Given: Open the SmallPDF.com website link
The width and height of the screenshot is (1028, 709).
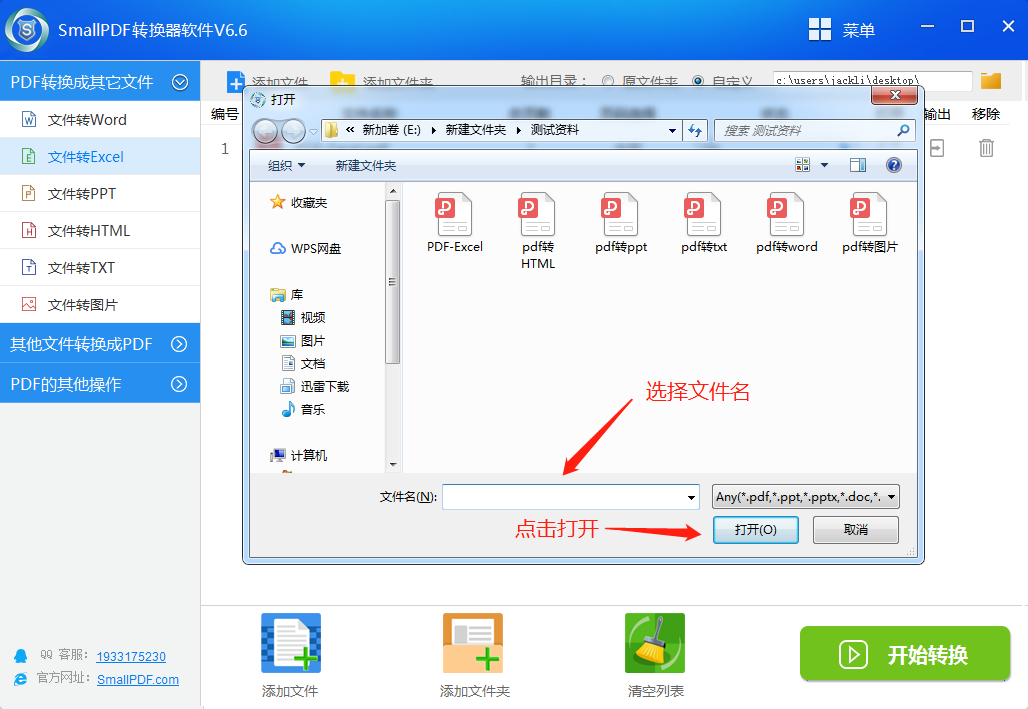Looking at the screenshot, I should tap(138, 679).
